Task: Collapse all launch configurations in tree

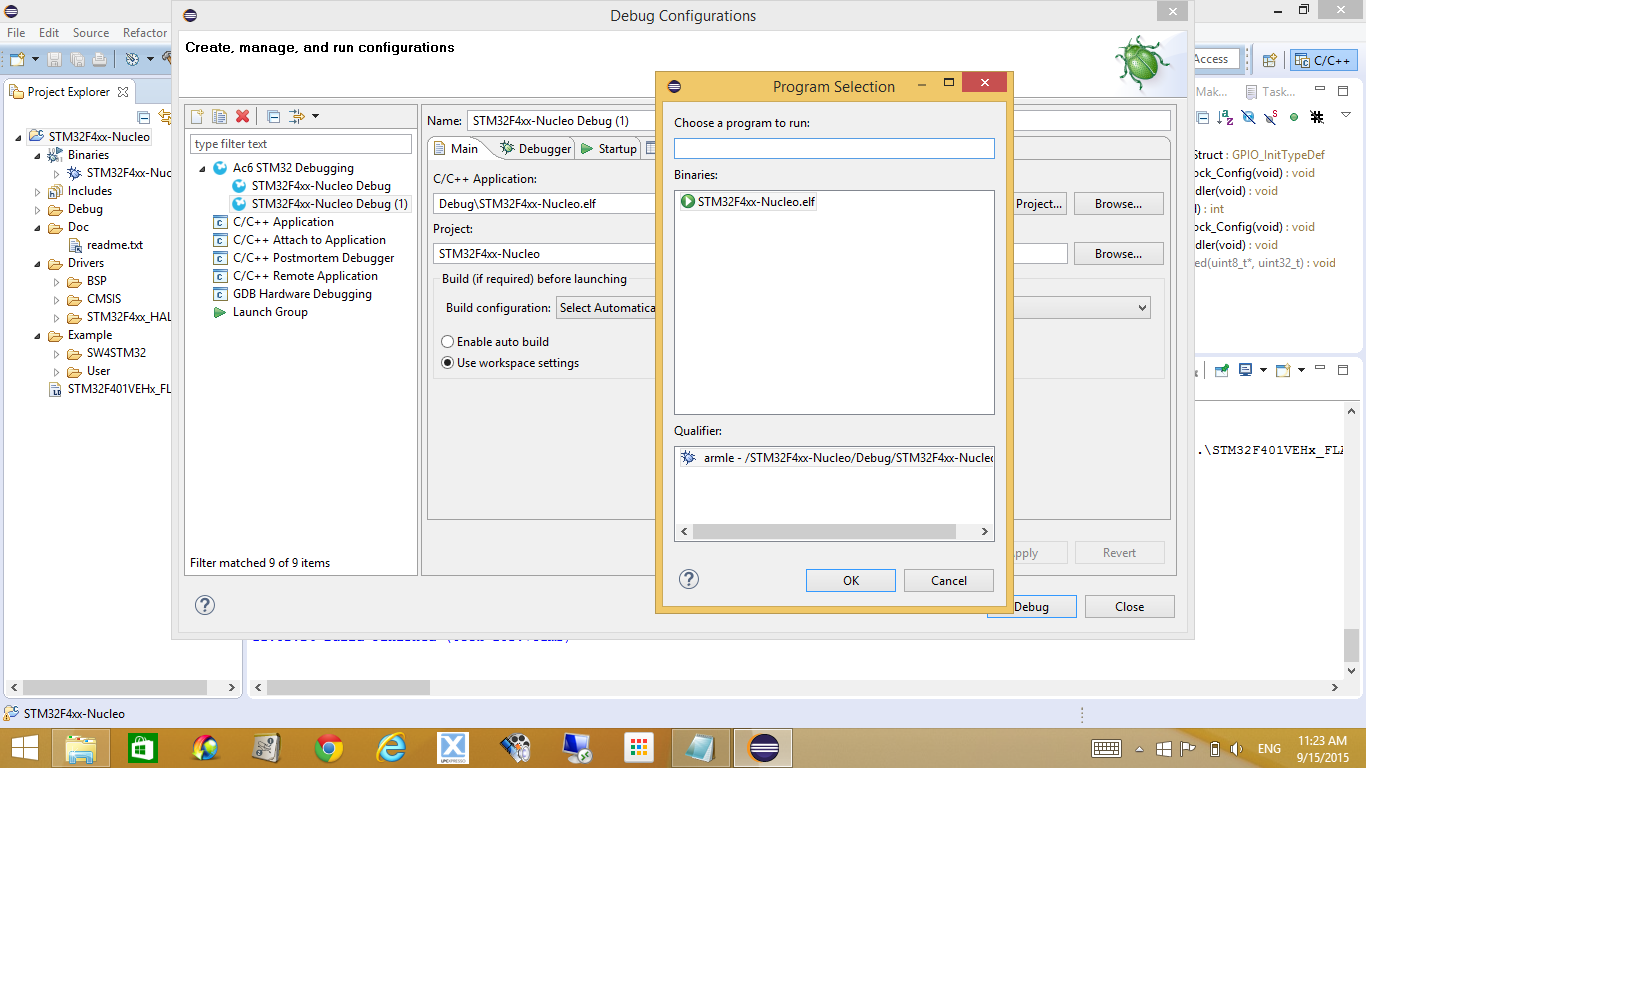Action: pos(273,117)
